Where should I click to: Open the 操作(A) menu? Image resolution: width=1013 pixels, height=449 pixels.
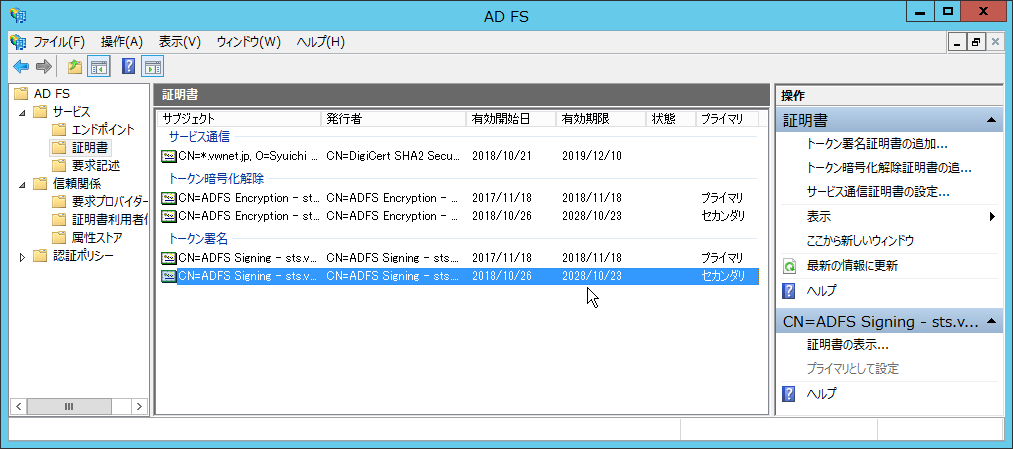pos(121,42)
